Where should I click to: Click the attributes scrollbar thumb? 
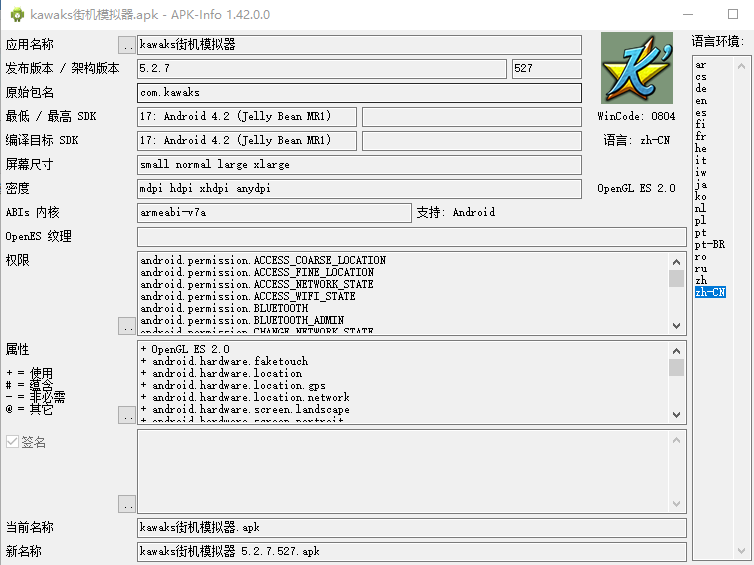tap(677, 367)
